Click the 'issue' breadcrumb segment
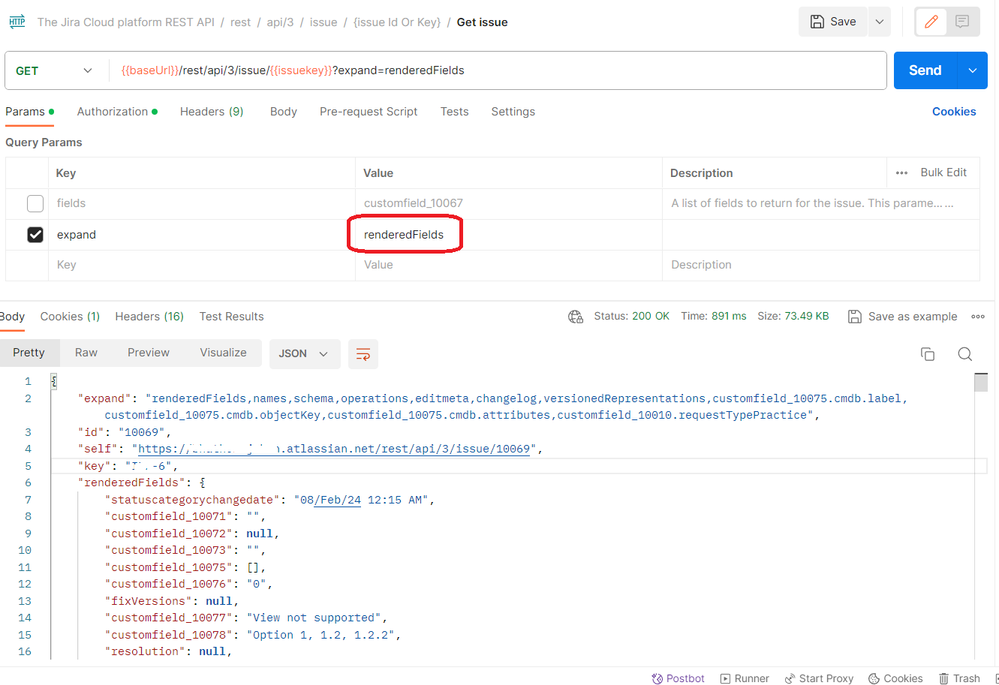999x685 pixels. [324, 22]
